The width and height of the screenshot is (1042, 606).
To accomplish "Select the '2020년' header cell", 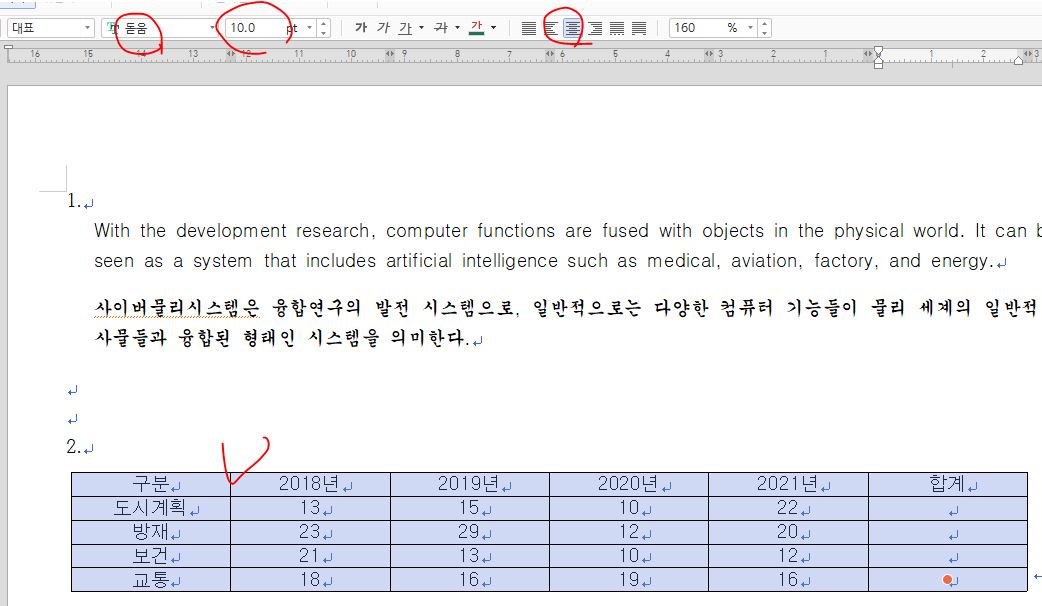I will click(x=629, y=484).
